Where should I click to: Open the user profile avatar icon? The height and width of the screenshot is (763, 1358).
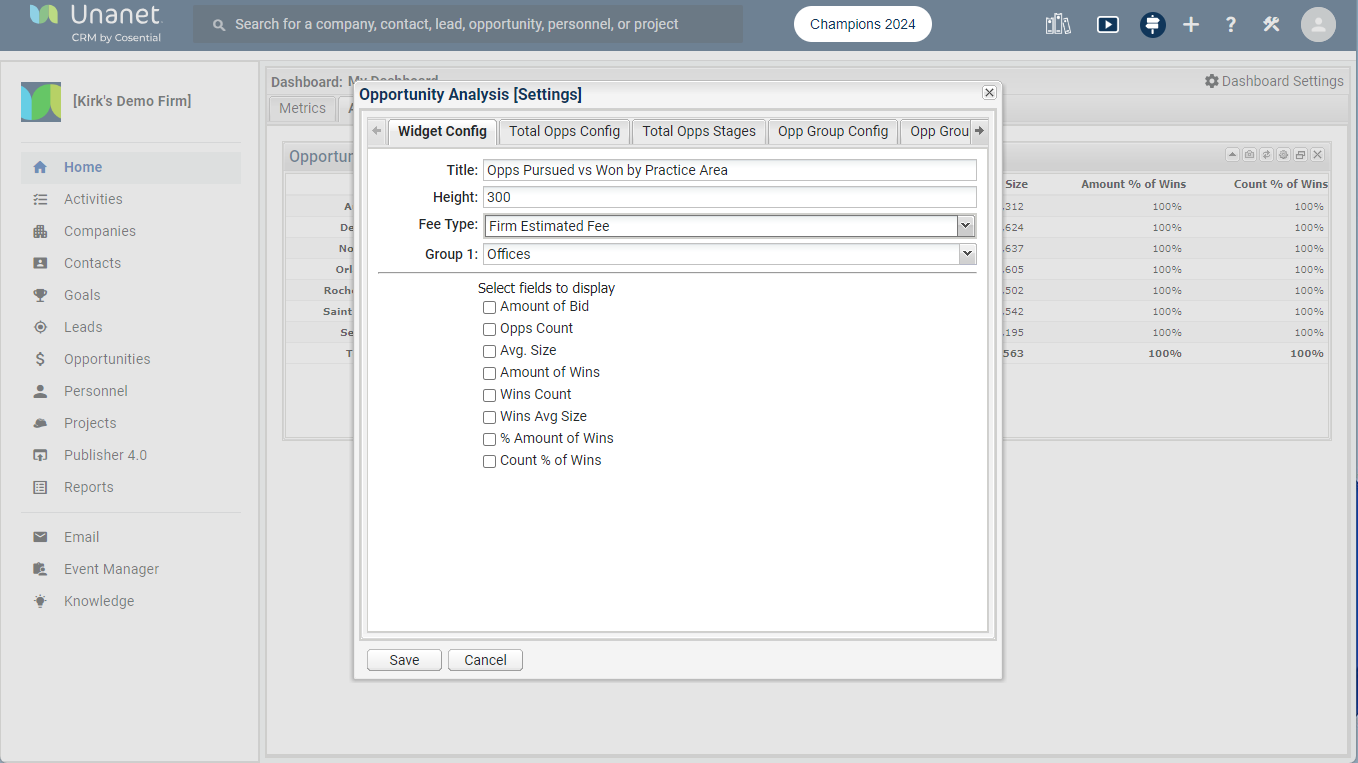[x=1318, y=25]
